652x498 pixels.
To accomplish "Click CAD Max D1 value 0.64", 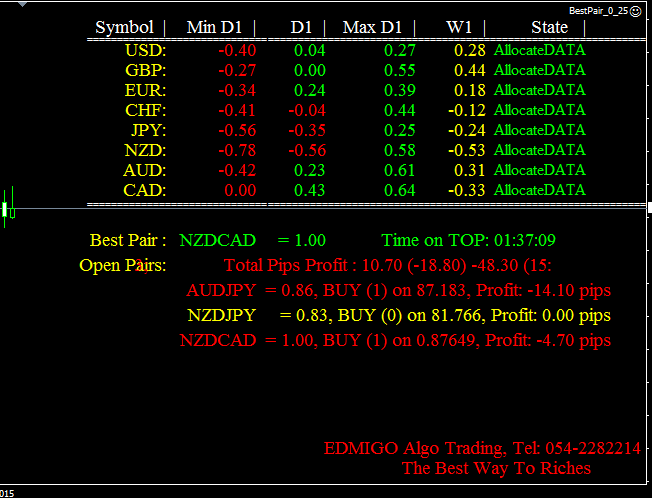I will [x=400, y=190].
